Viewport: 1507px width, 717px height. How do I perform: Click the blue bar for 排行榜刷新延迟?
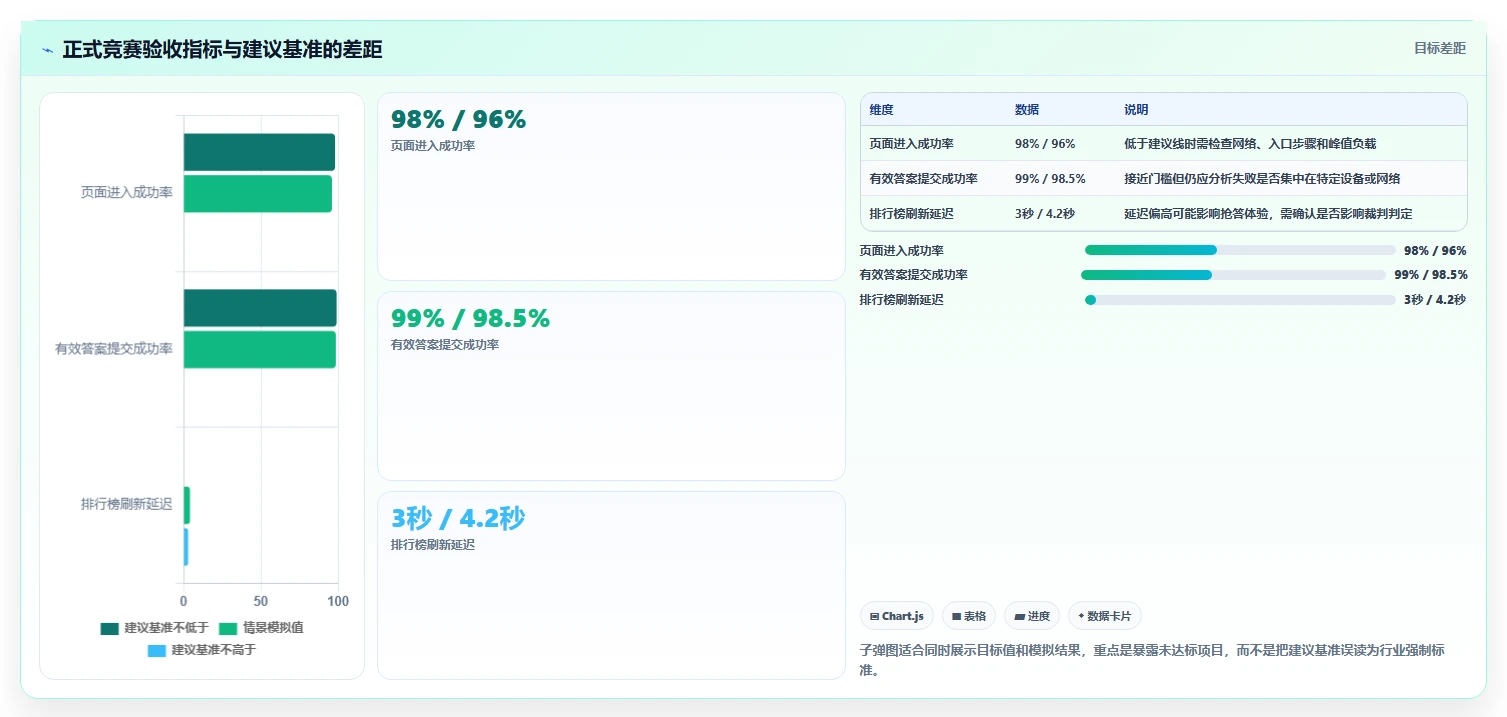(186, 547)
